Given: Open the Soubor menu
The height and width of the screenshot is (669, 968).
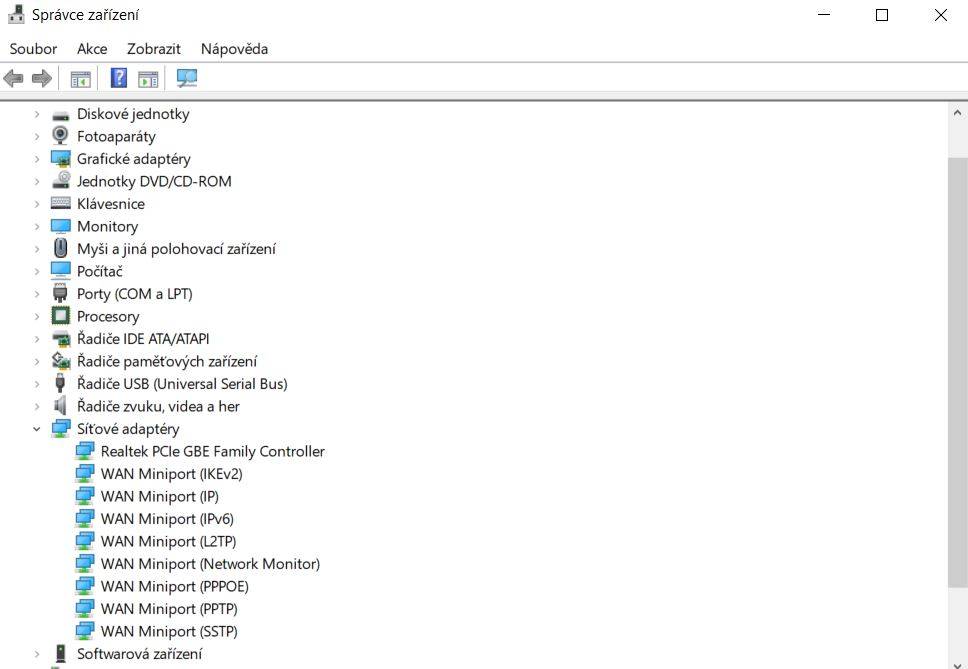Looking at the screenshot, I should 33,49.
